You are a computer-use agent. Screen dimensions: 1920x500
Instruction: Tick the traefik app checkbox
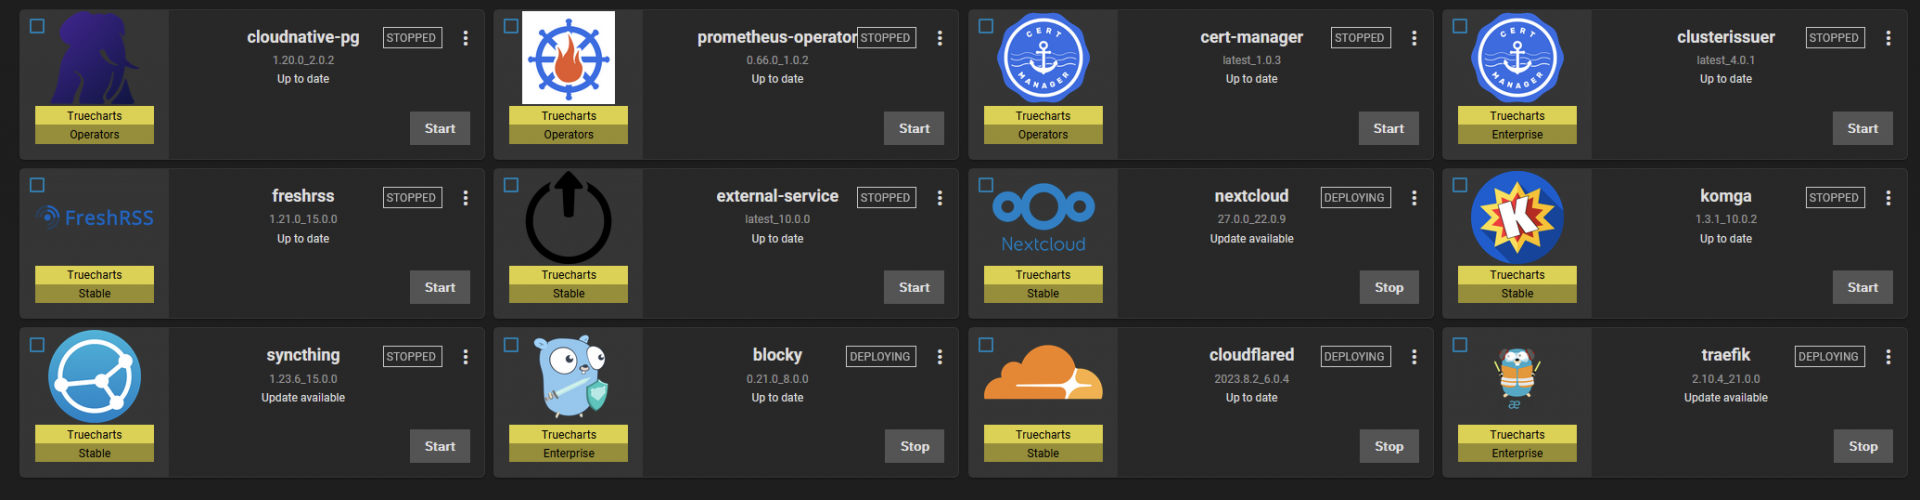[x=1459, y=344]
